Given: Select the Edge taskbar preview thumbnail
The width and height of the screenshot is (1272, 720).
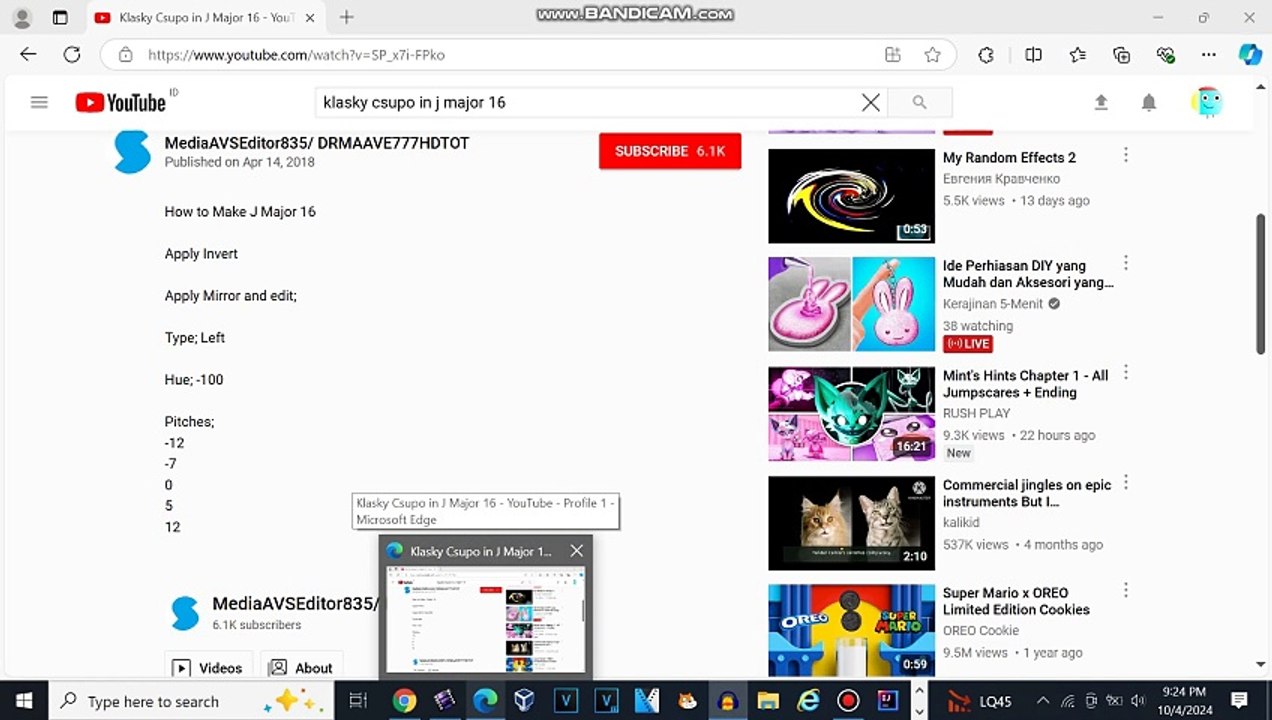Looking at the screenshot, I should coord(486,620).
